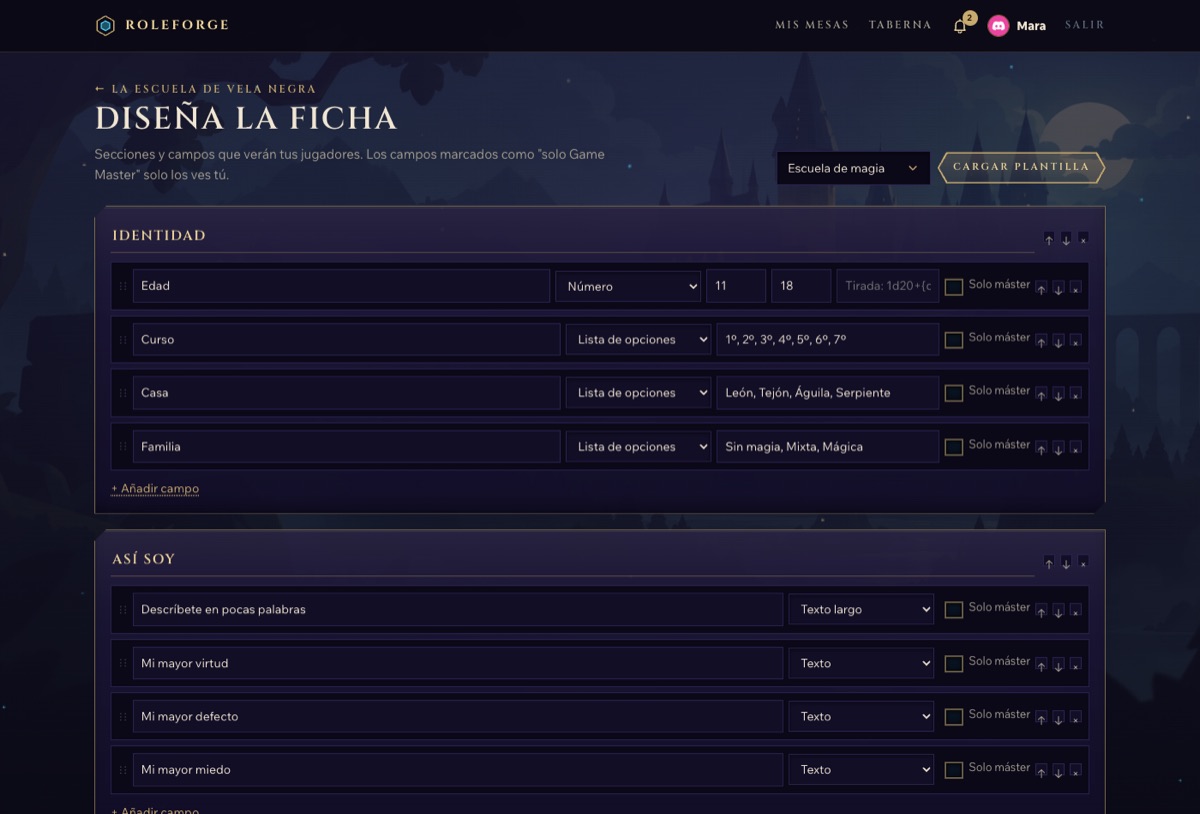Click the Mara username
The width and height of the screenshot is (1200, 814).
coord(1031,26)
